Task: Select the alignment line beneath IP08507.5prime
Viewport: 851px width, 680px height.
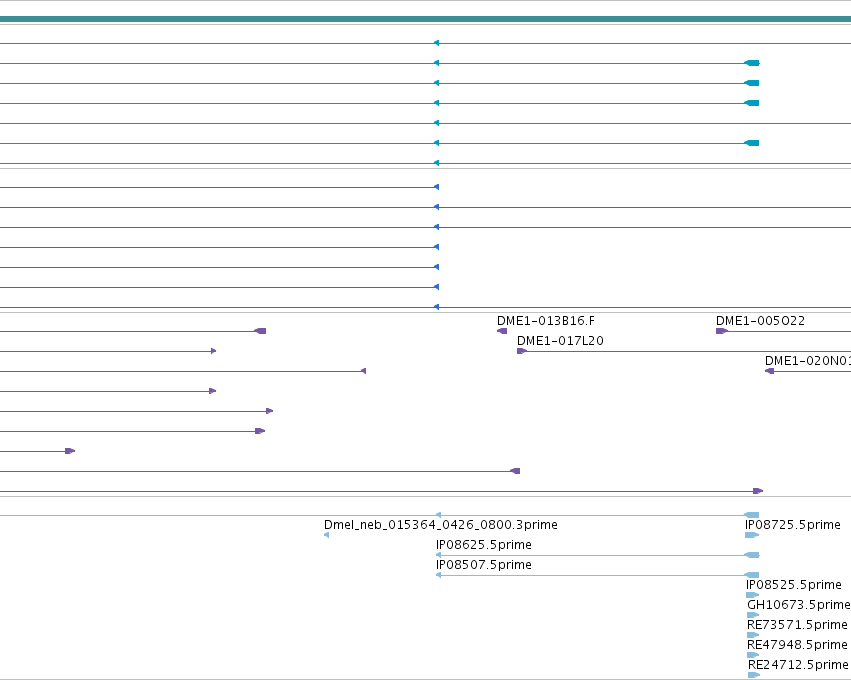Action: [x=598, y=575]
